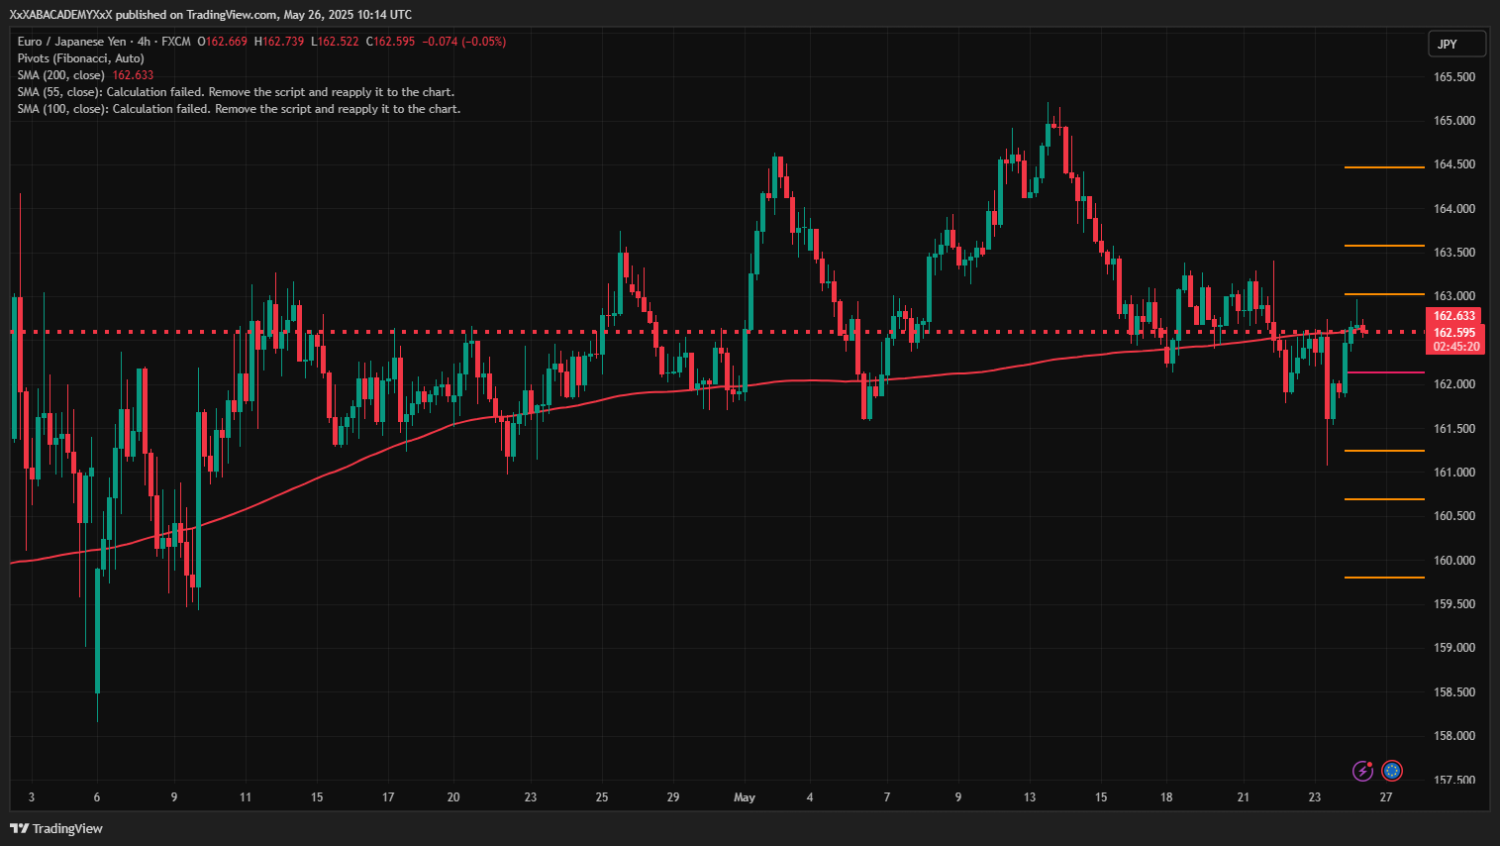The width and height of the screenshot is (1500, 846).
Task: Click the 27 date on time axis
Action: point(1386,797)
